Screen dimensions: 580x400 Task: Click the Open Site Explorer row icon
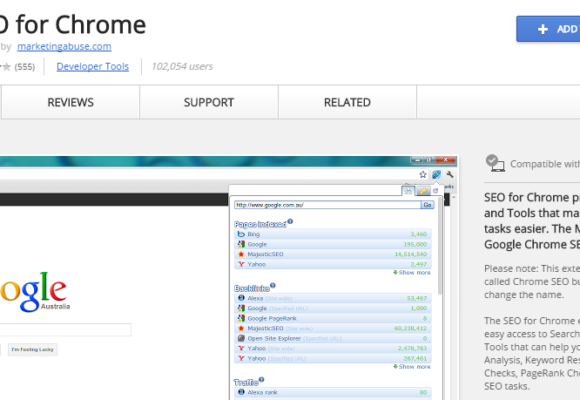pyautogui.click(x=241, y=338)
